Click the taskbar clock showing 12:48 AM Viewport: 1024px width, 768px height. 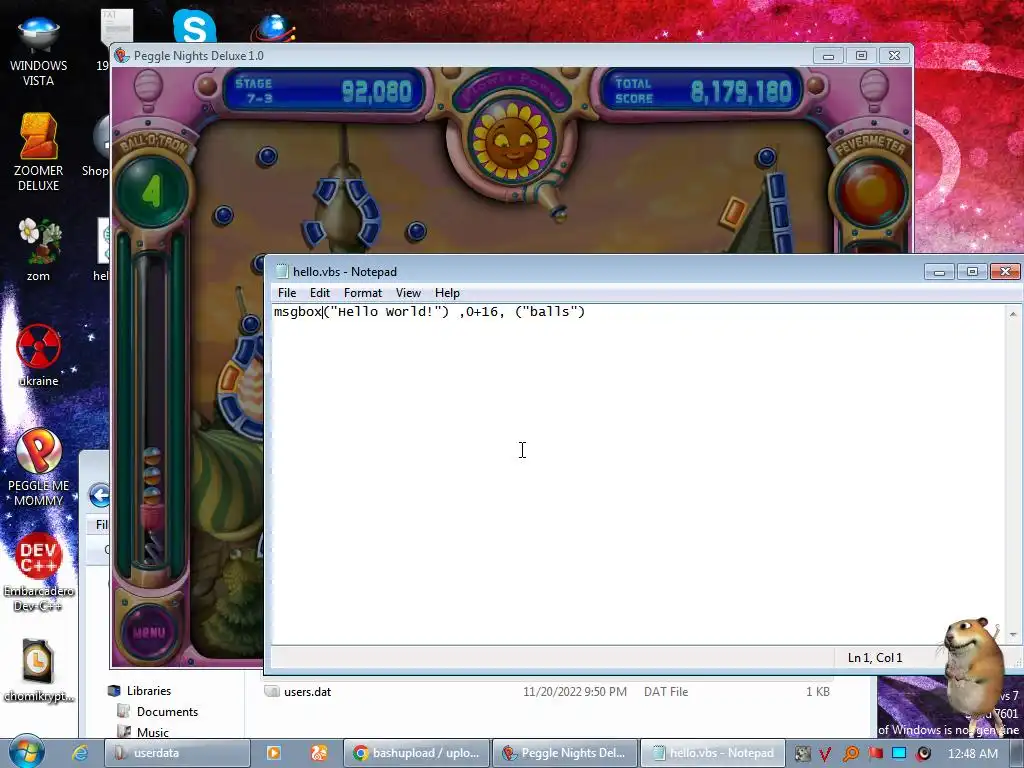[973, 754]
